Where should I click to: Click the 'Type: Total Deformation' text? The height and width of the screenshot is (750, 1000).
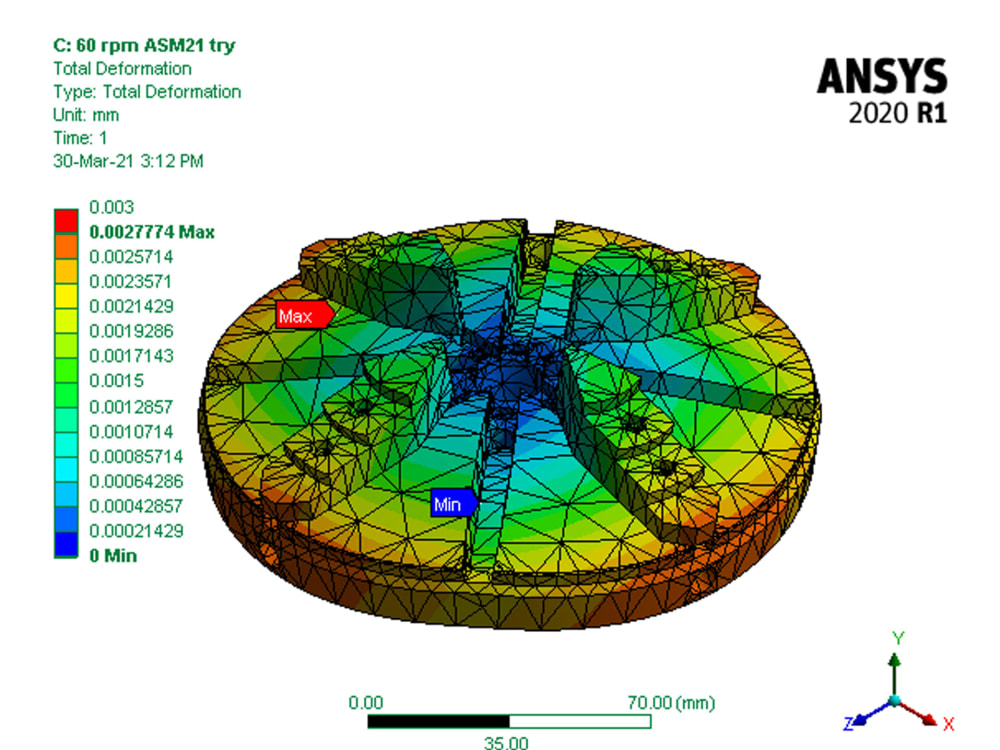tap(147, 92)
